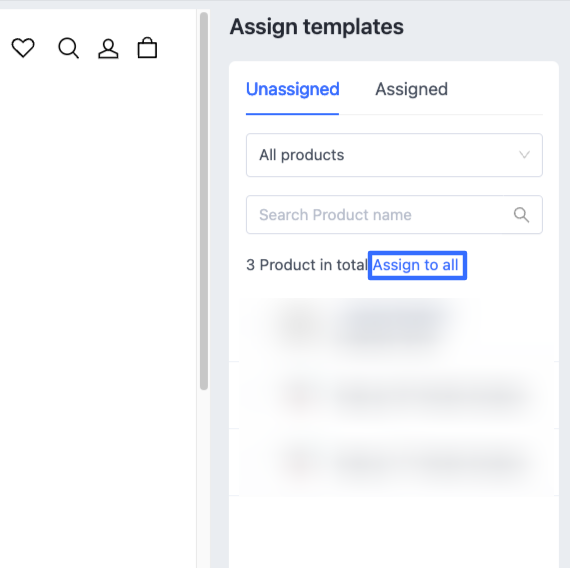Switch to the Unassigned tab

(293, 89)
